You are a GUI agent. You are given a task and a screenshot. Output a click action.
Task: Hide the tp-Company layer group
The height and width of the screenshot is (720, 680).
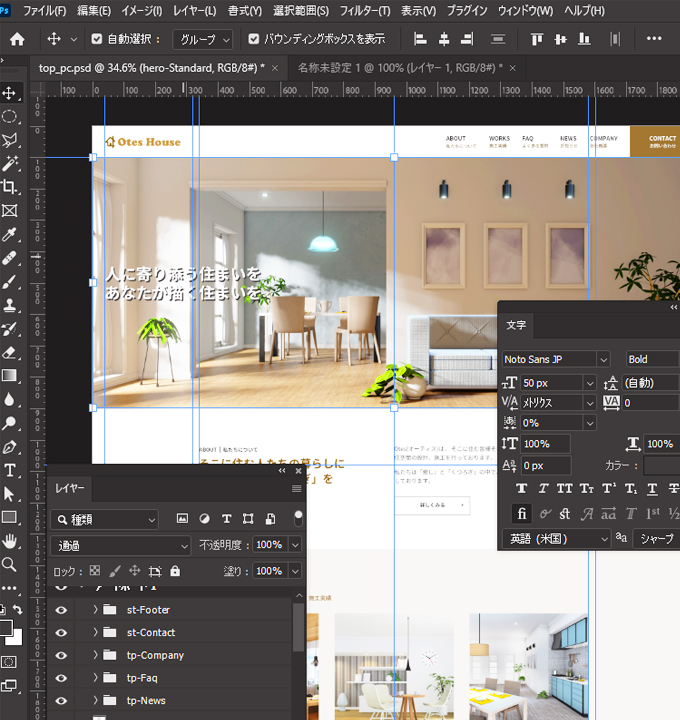tap(61, 655)
